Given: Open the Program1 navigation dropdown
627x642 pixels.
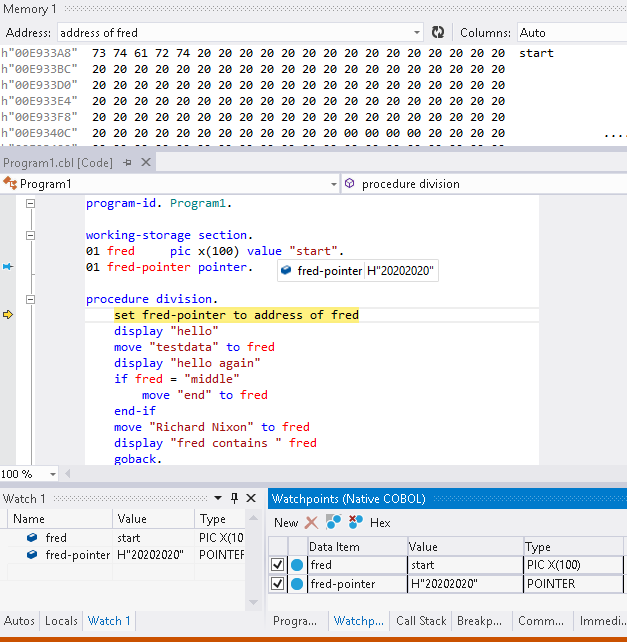Looking at the screenshot, I should (333, 184).
